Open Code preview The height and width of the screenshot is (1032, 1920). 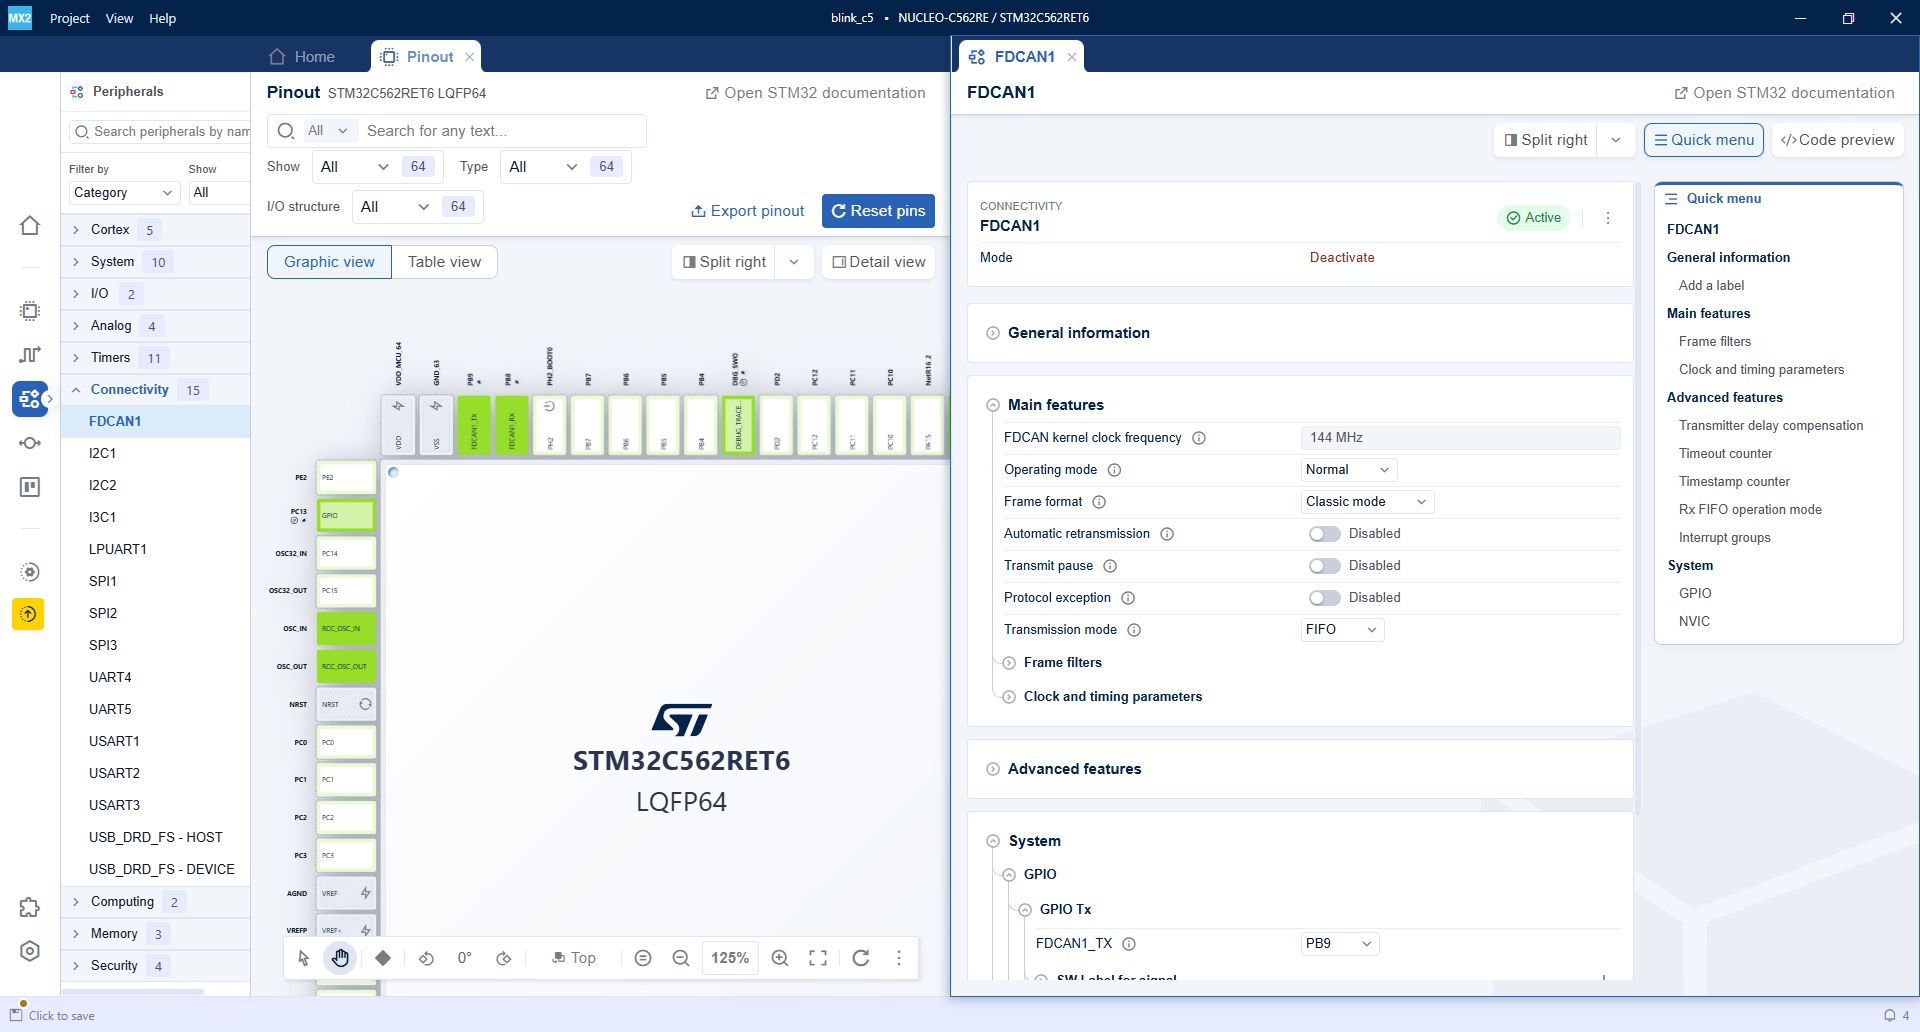coord(1837,140)
